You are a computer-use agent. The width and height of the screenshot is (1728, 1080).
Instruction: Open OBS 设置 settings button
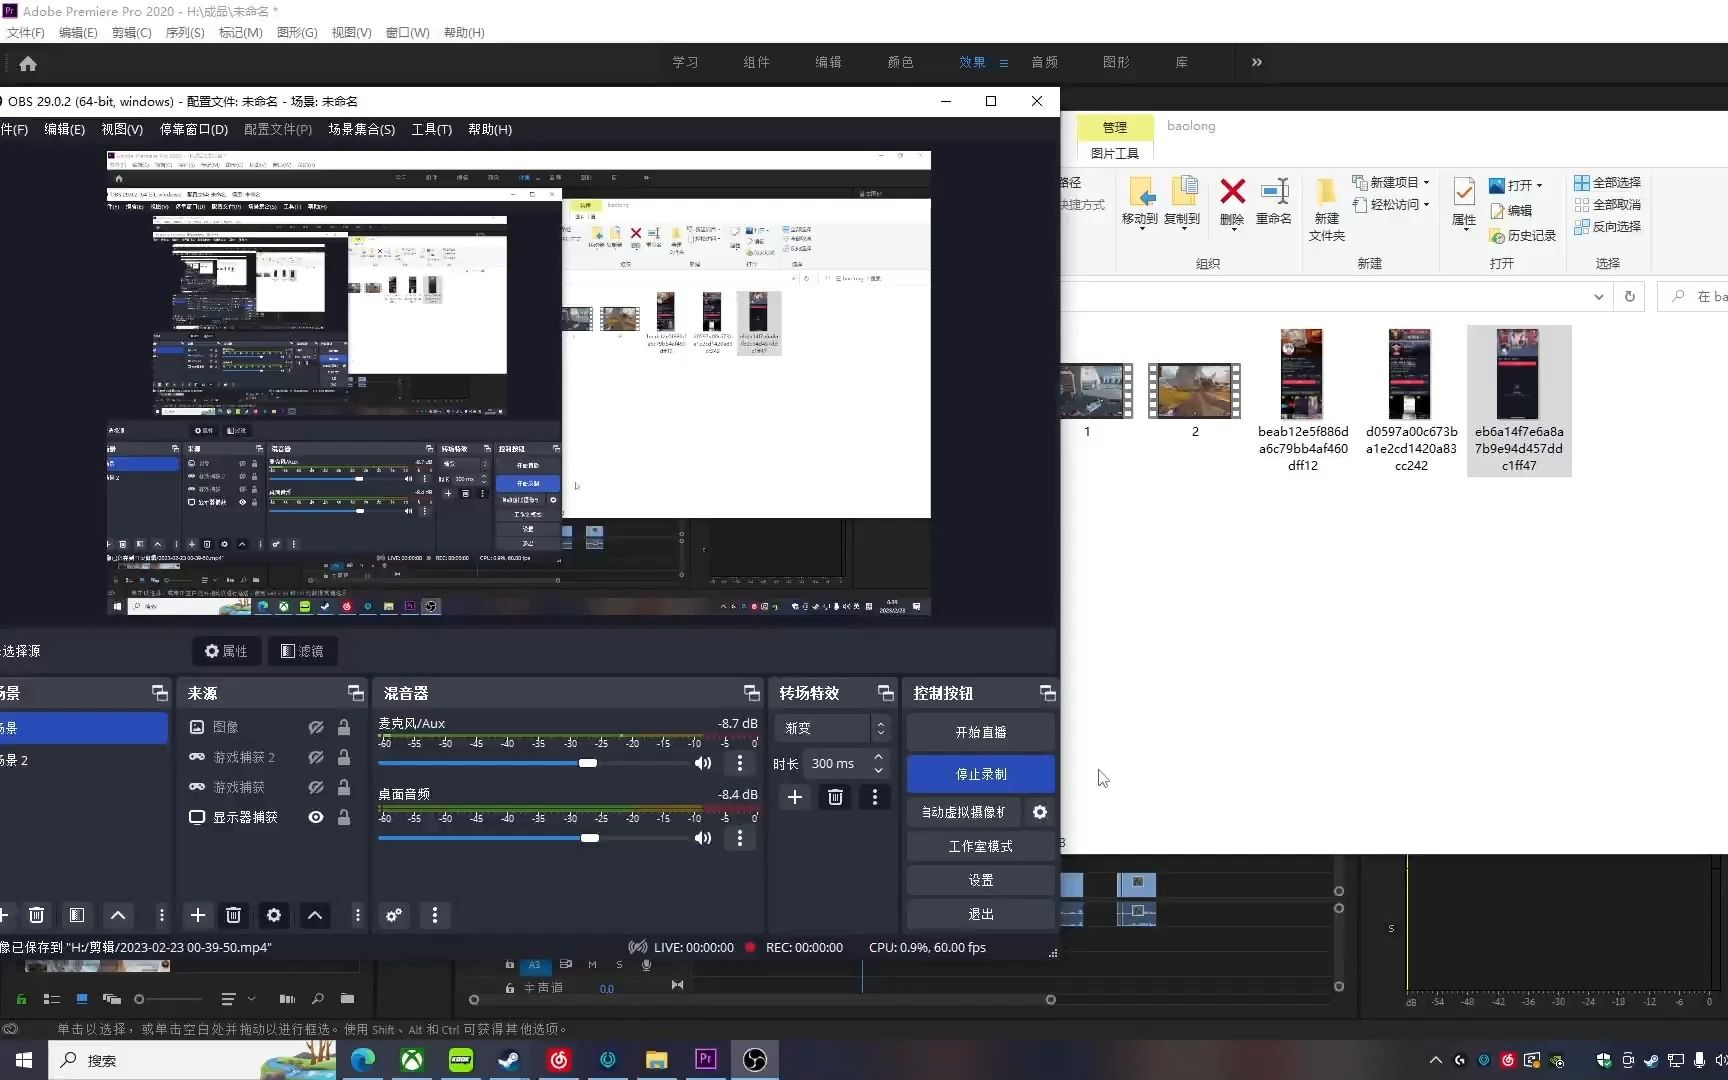tap(981, 880)
